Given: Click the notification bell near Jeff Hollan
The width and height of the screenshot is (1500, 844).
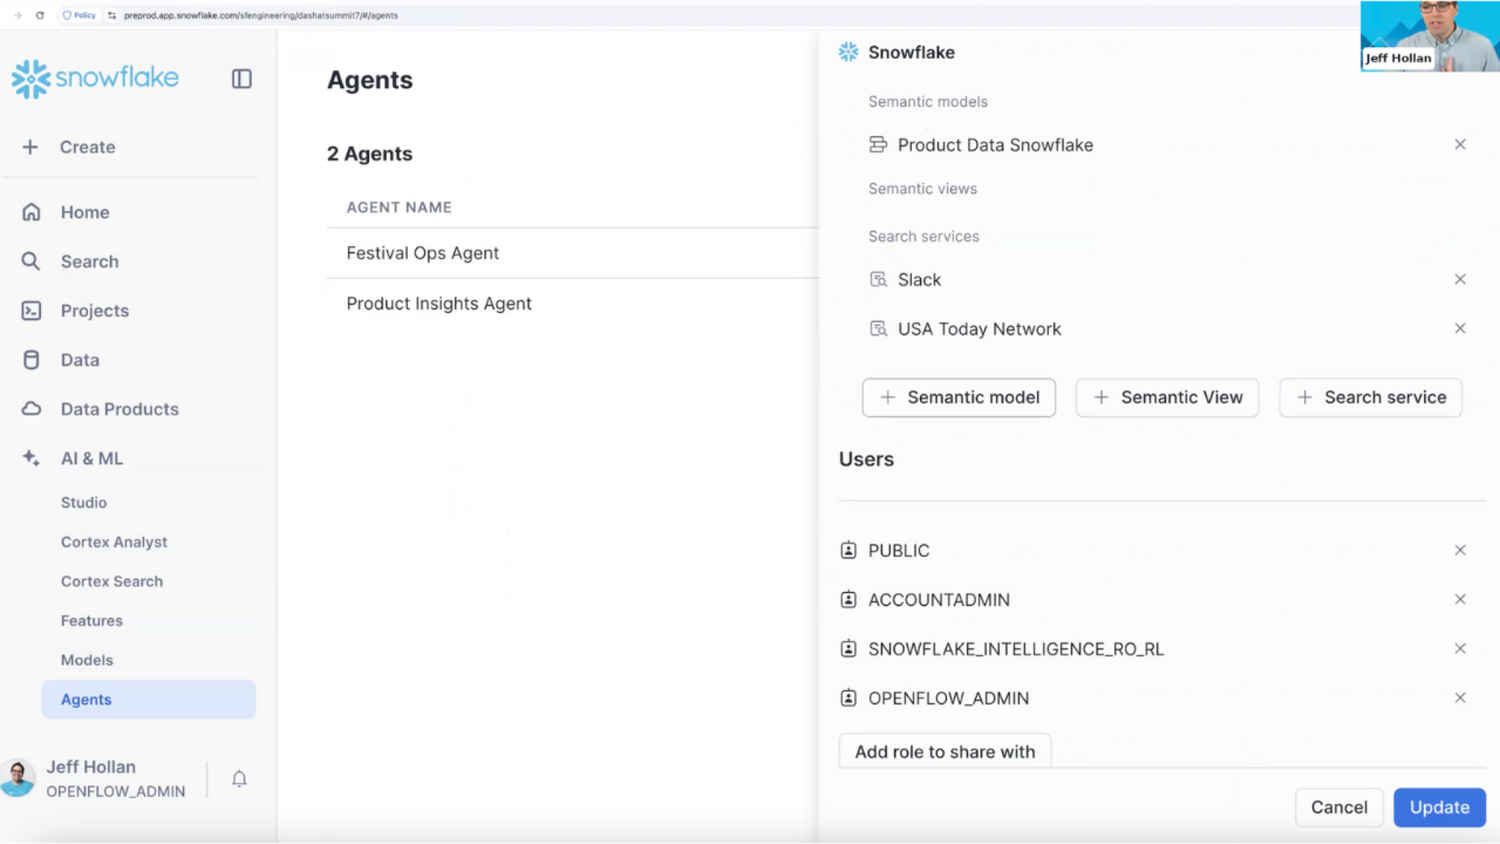Looking at the screenshot, I should pyautogui.click(x=239, y=778).
